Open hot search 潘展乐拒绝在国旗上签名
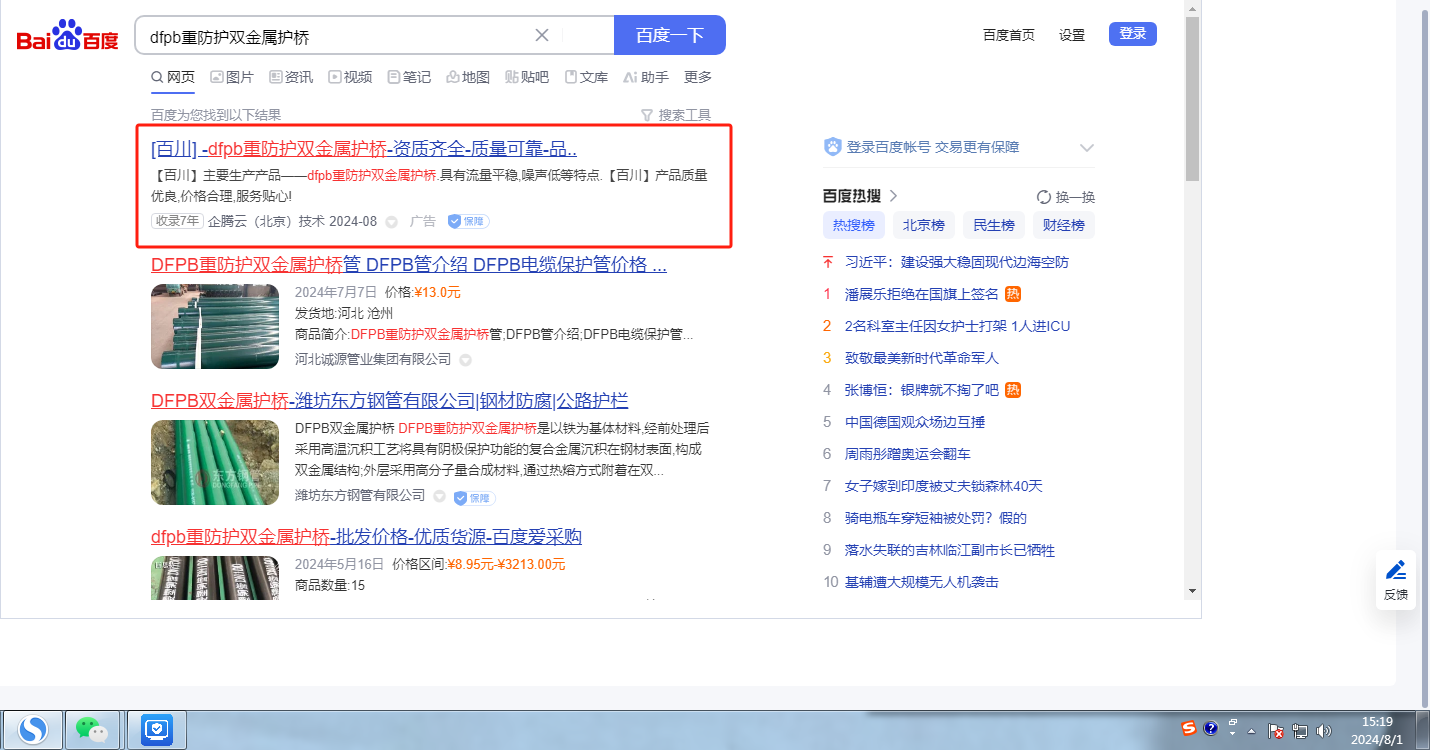 (922, 294)
